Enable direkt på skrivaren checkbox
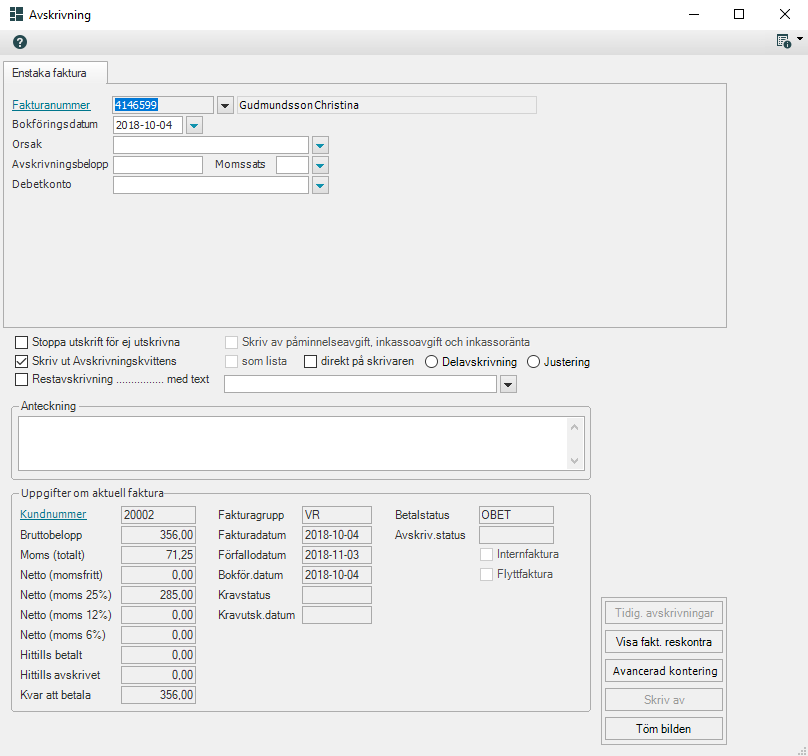Image resolution: width=808 pixels, height=756 pixels. click(310, 362)
